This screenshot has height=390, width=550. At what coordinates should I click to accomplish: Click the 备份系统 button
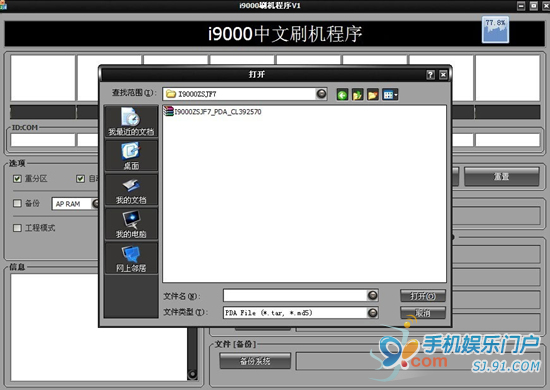click(255, 361)
